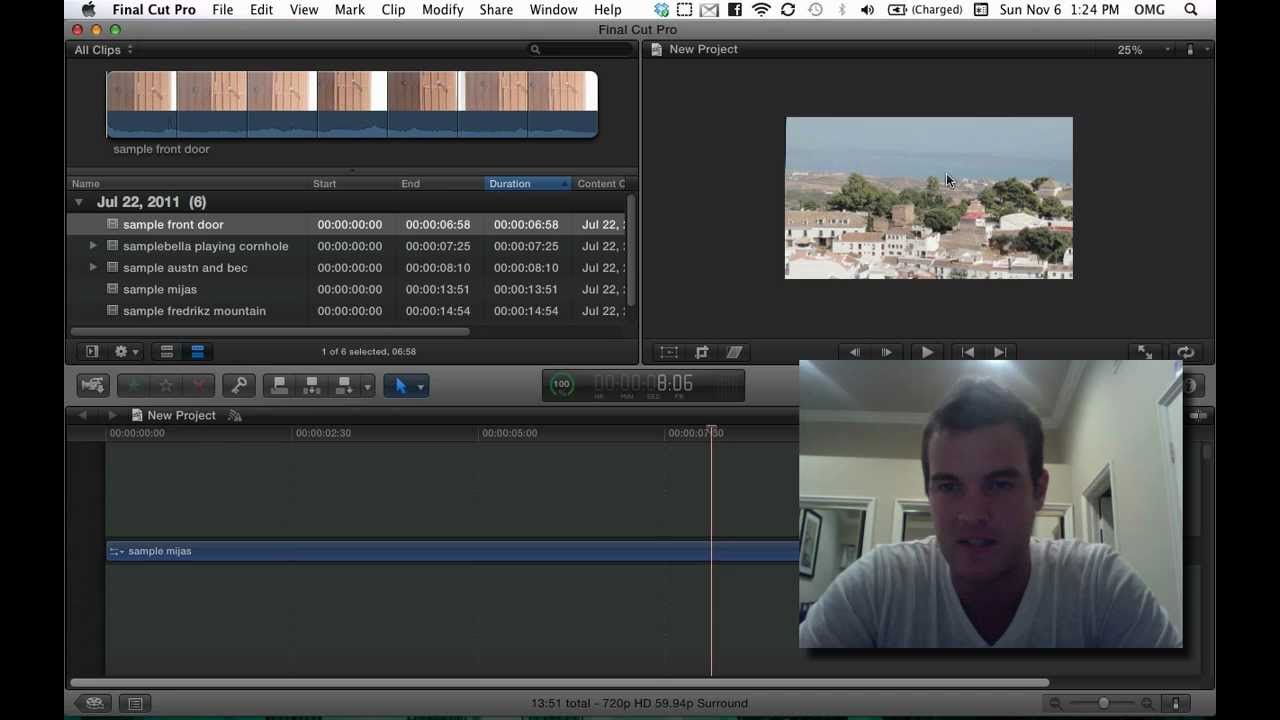
Task: Activate the Distort tool in the viewer
Action: tap(734, 352)
